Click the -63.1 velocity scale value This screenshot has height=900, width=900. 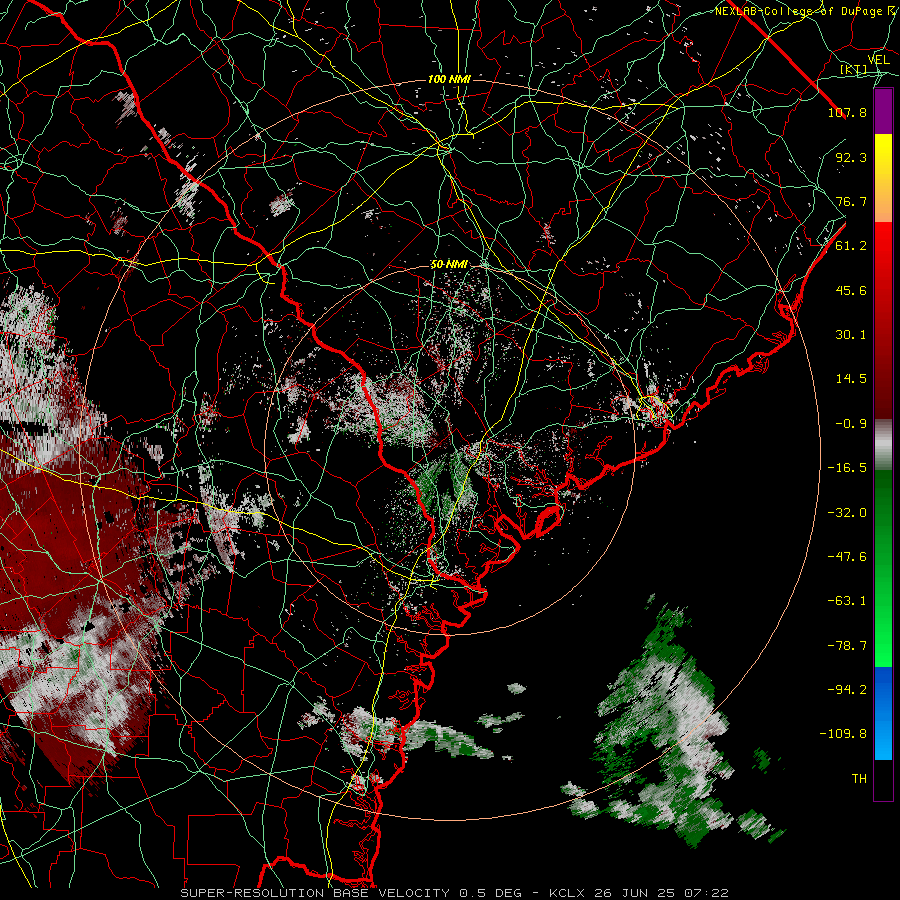(x=847, y=601)
